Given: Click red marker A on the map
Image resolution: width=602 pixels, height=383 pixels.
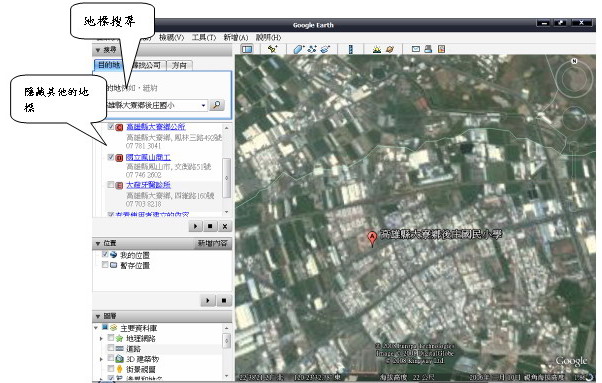Looking at the screenshot, I should click(x=372, y=238).
